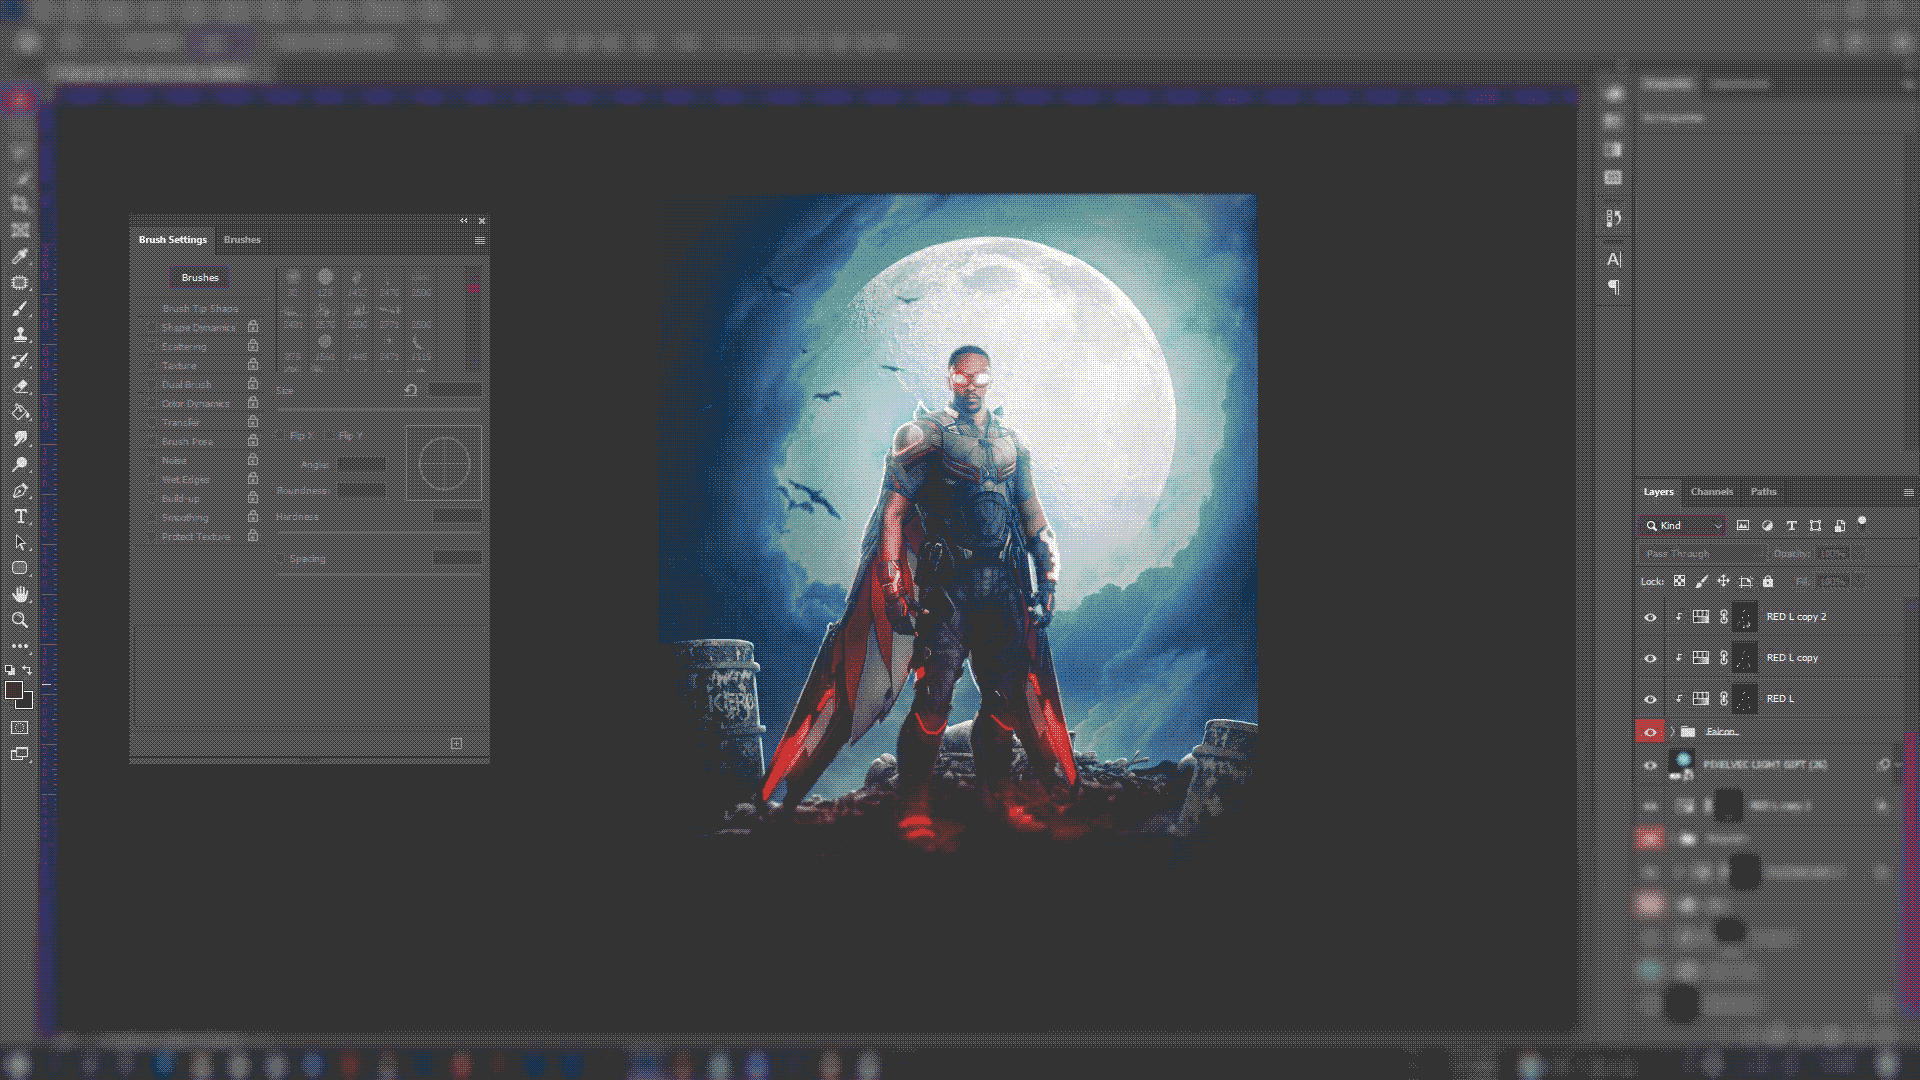The width and height of the screenshot is (1920, 1080).
Task: Open the Edit Toolbar three-dots button
Action: pyautogui.click(x=20, y=646)
